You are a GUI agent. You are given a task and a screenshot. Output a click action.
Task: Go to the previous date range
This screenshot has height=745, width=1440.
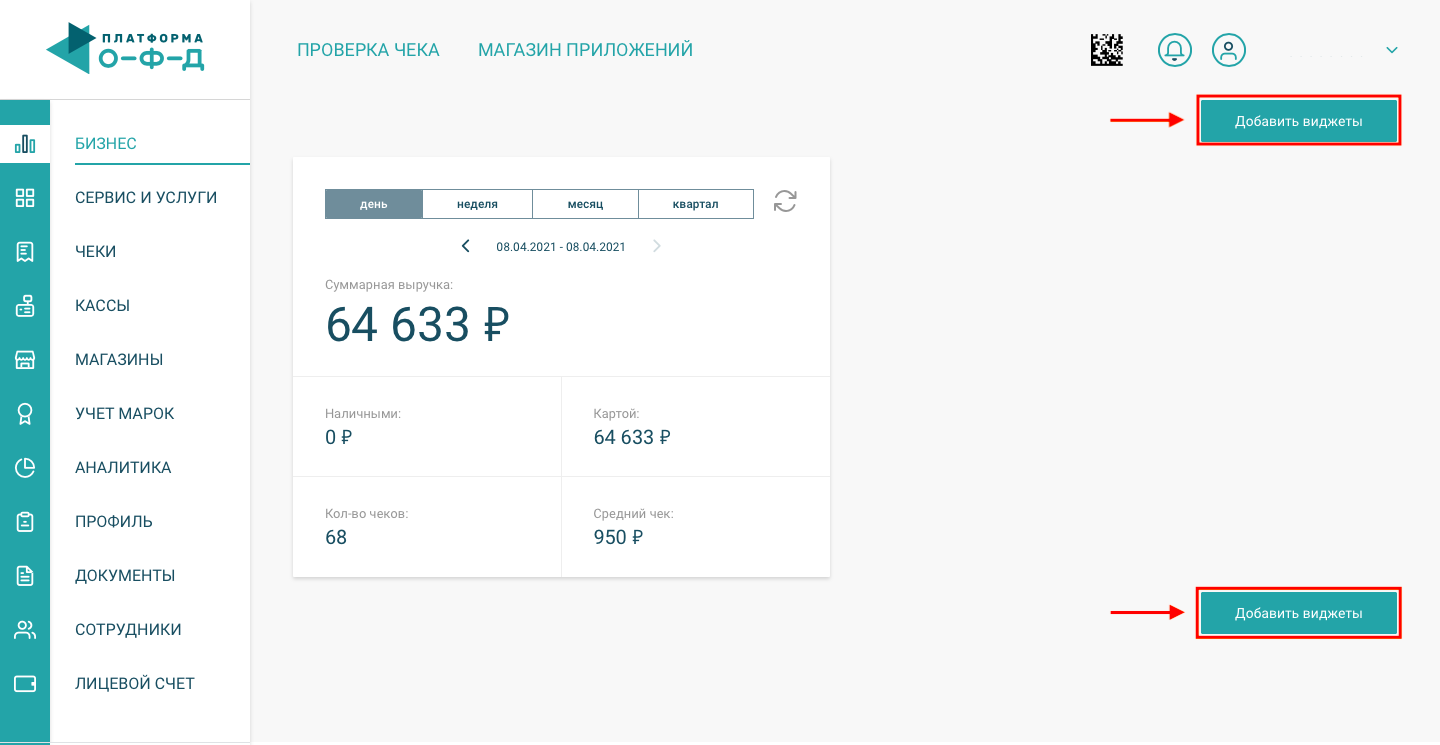tap(466, 246)
